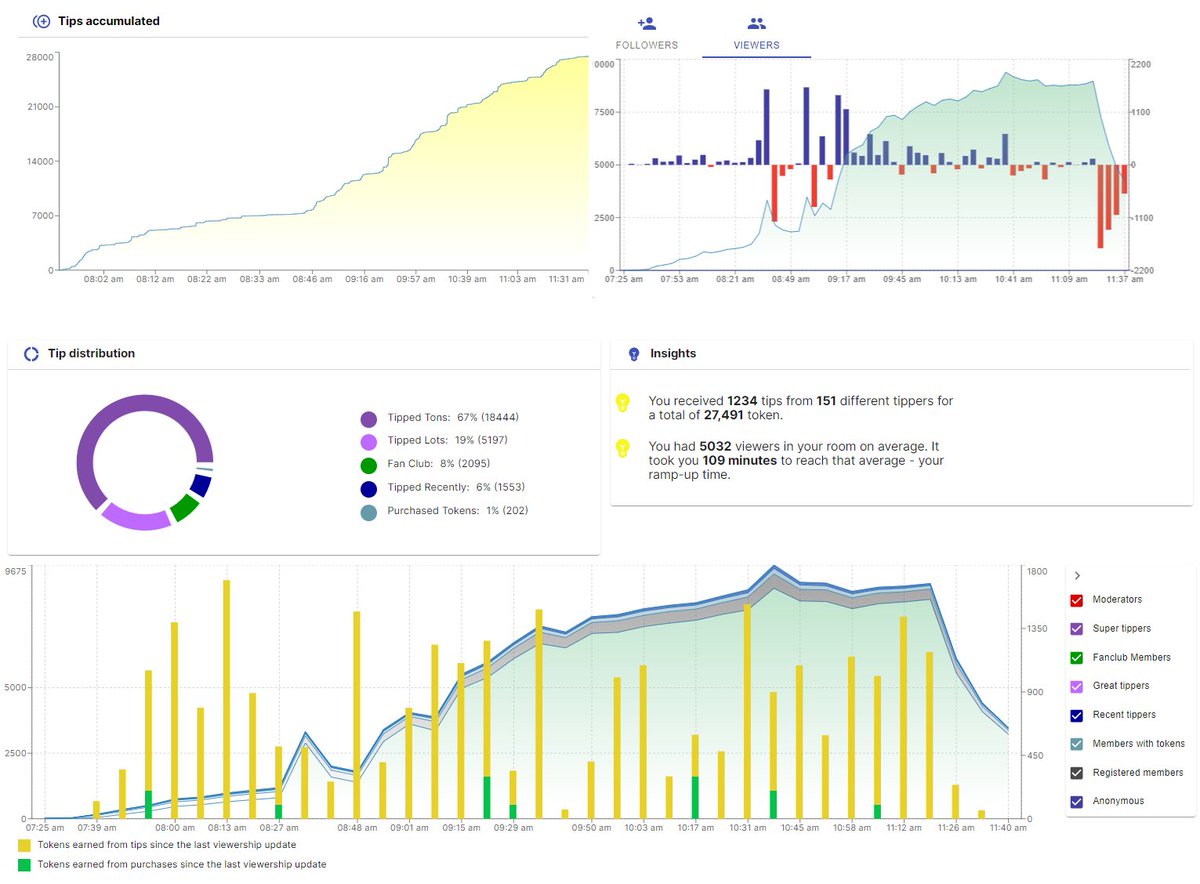Click the 07:25 am tick in viewers chart
This screenshot has width=1200, height=884.
(x=625, y=280)
